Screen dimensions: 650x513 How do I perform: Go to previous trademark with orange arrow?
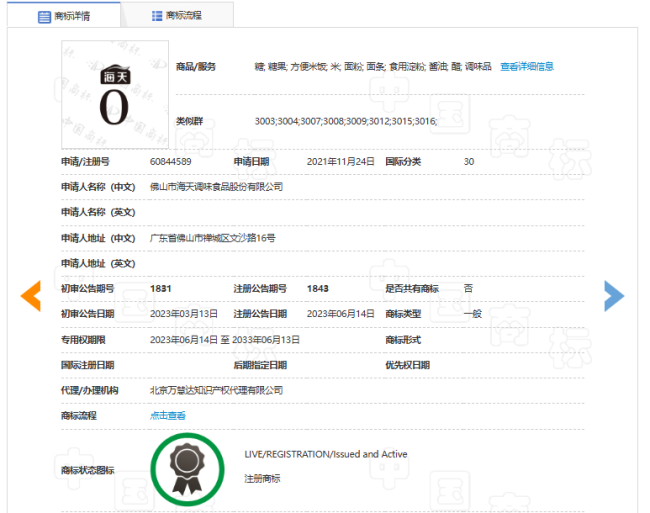pyautogui.click(x=31, y=295)
